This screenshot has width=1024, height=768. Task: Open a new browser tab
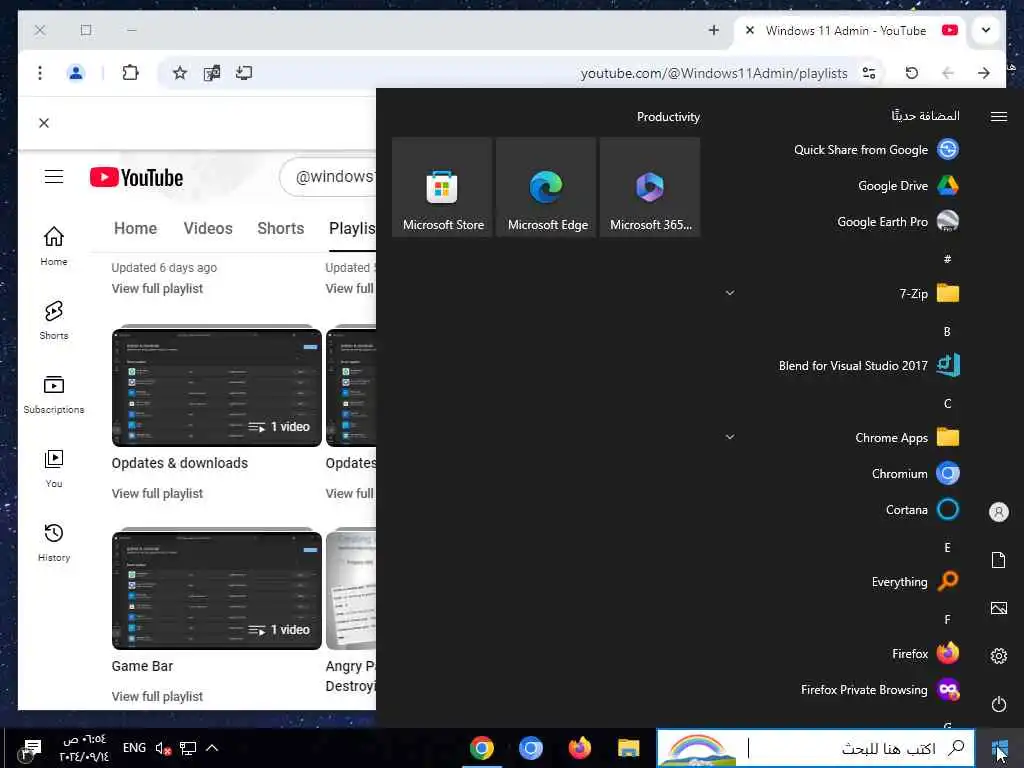click(x=714, y=30)
